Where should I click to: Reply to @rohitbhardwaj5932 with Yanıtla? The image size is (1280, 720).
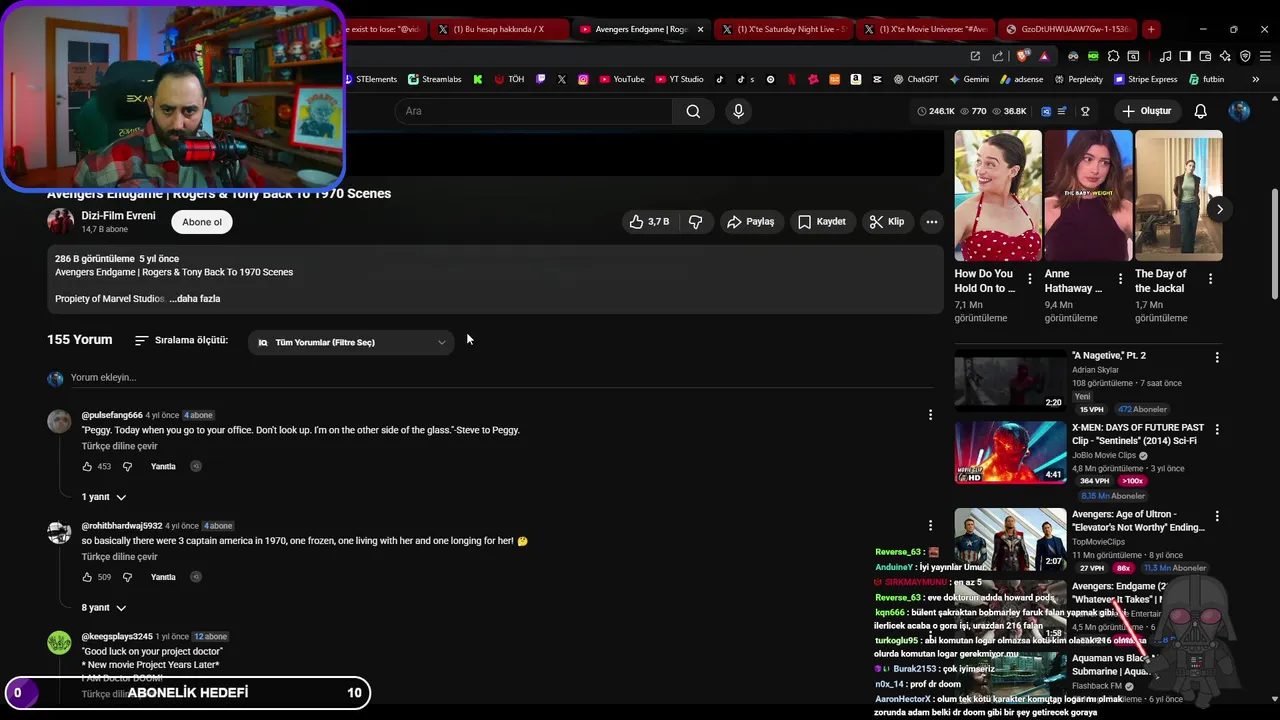tap(163, 577)
